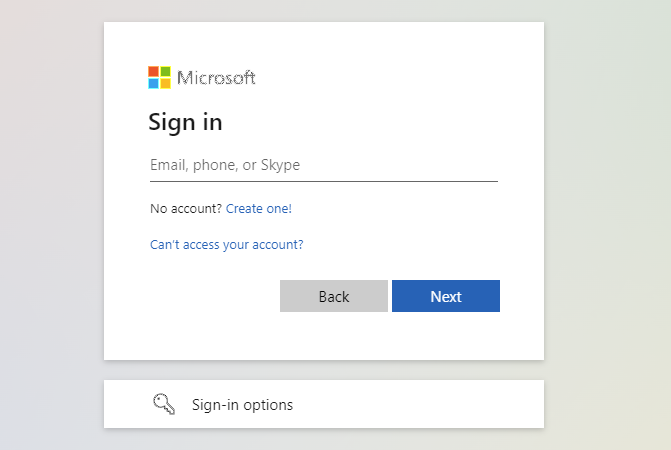Click the gradient background outside the sign-in card

(608, 214)
